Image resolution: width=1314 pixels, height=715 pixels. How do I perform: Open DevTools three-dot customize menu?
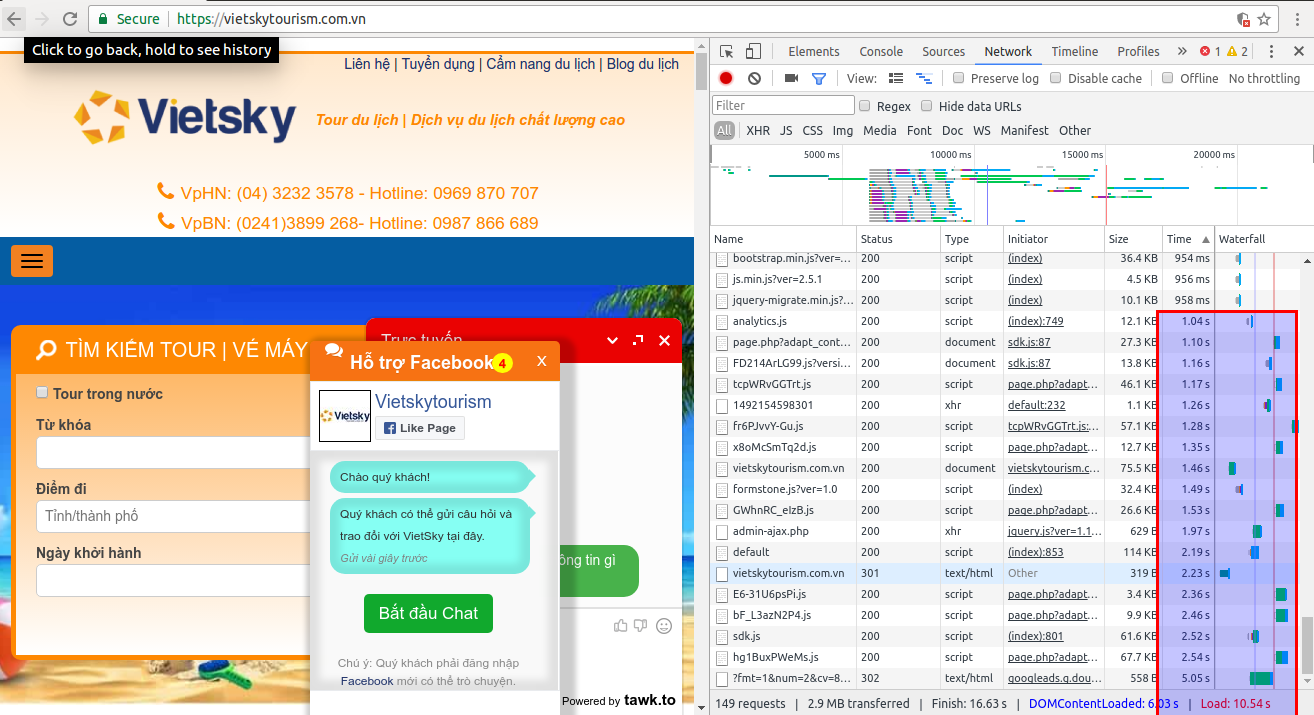1271,51
